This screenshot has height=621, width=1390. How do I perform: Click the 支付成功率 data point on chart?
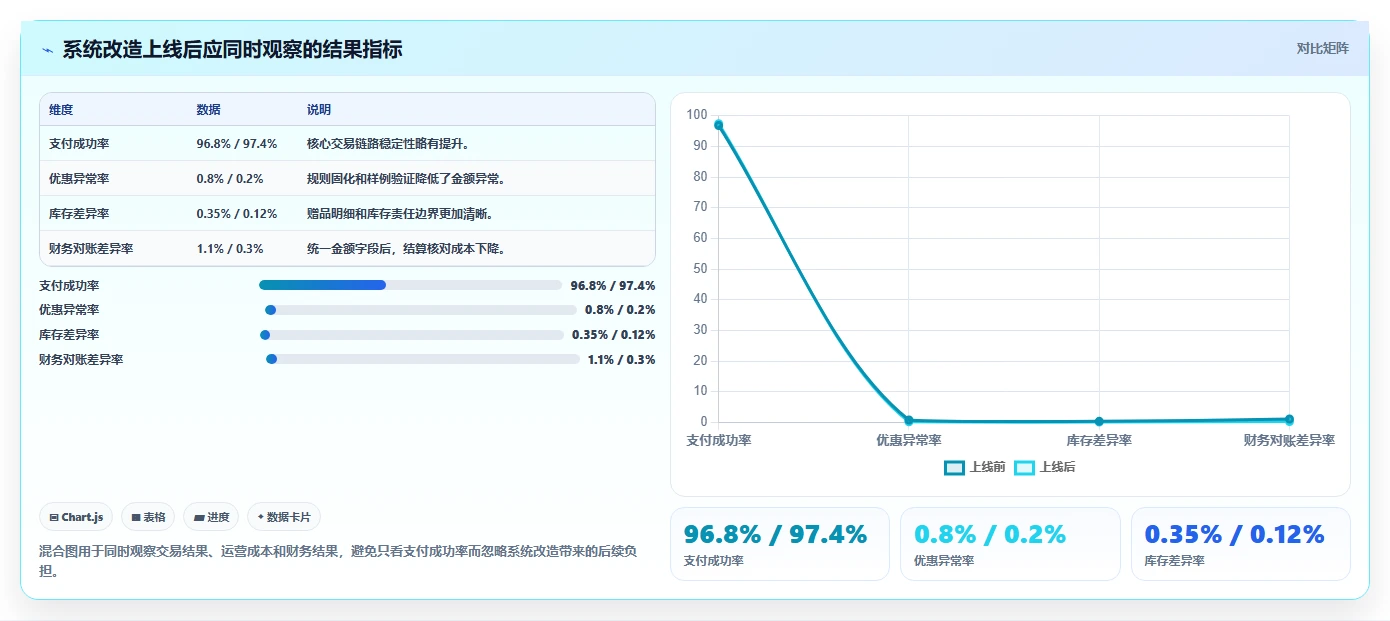point(718,125)
